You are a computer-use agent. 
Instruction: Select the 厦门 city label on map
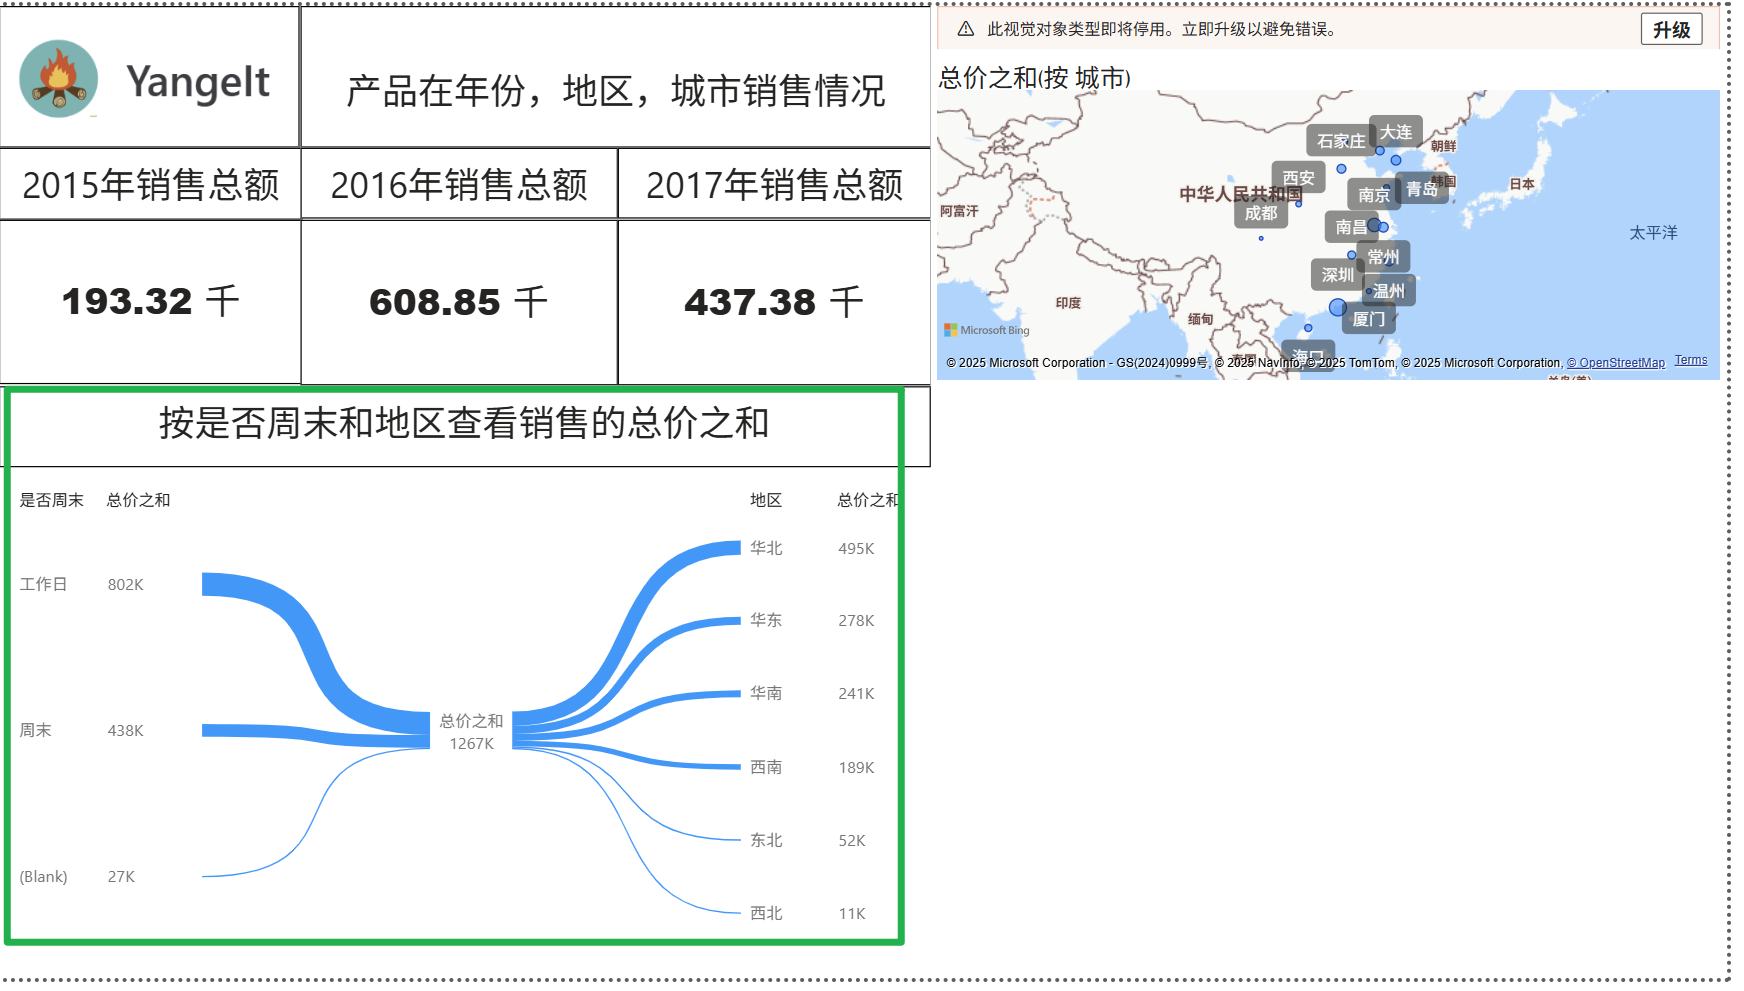coord(1368,319)
